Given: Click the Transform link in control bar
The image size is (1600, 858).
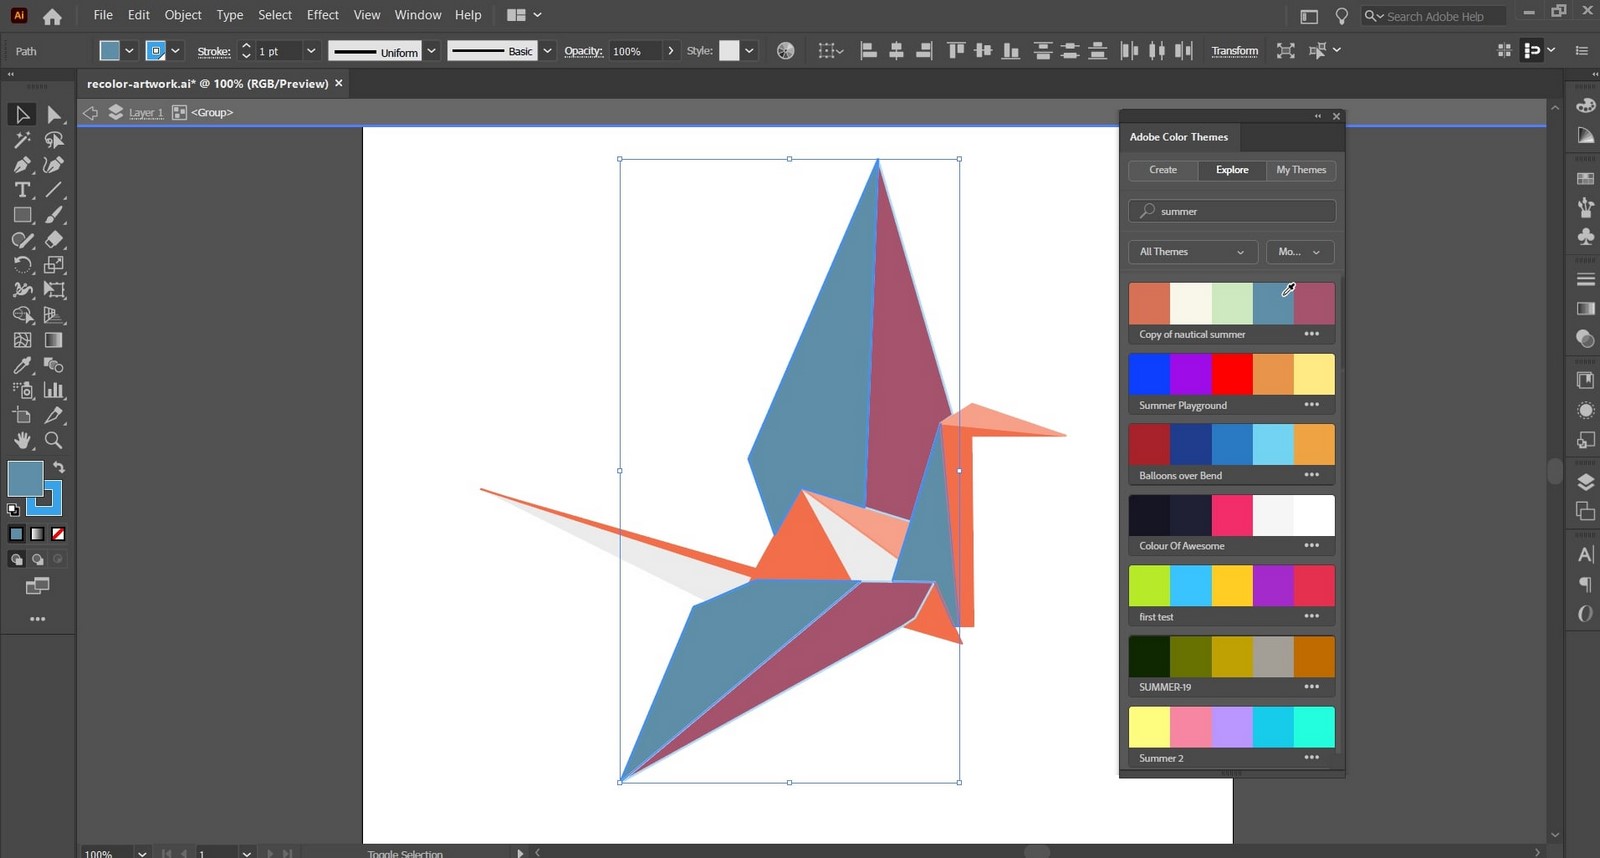Looking at the screenshot, I should click(x=1235, y=51).
